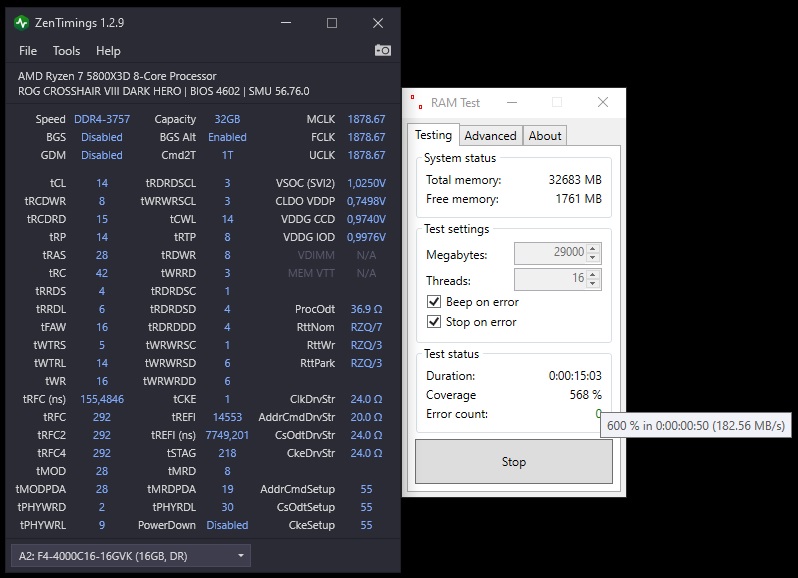The image size is (798, 578).
Task: Switch to the About tab in RAM Test
Action: (545, 136)
